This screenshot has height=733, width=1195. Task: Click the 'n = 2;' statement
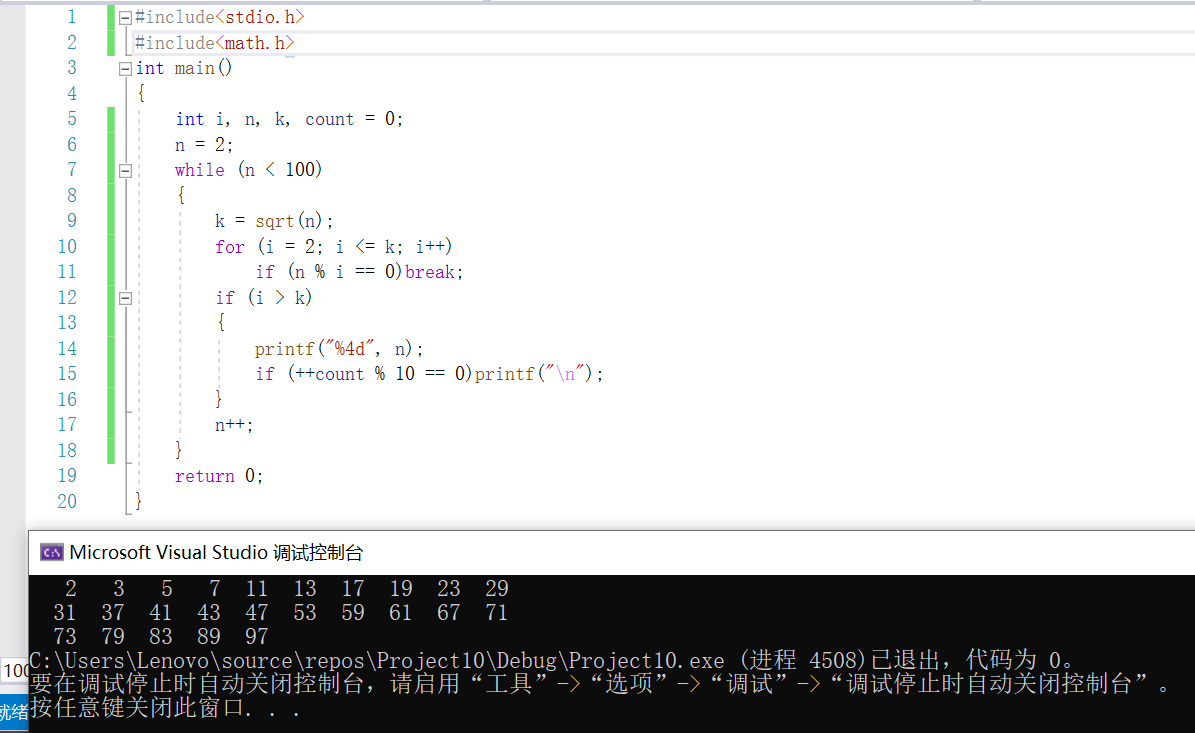click(203, 145)
